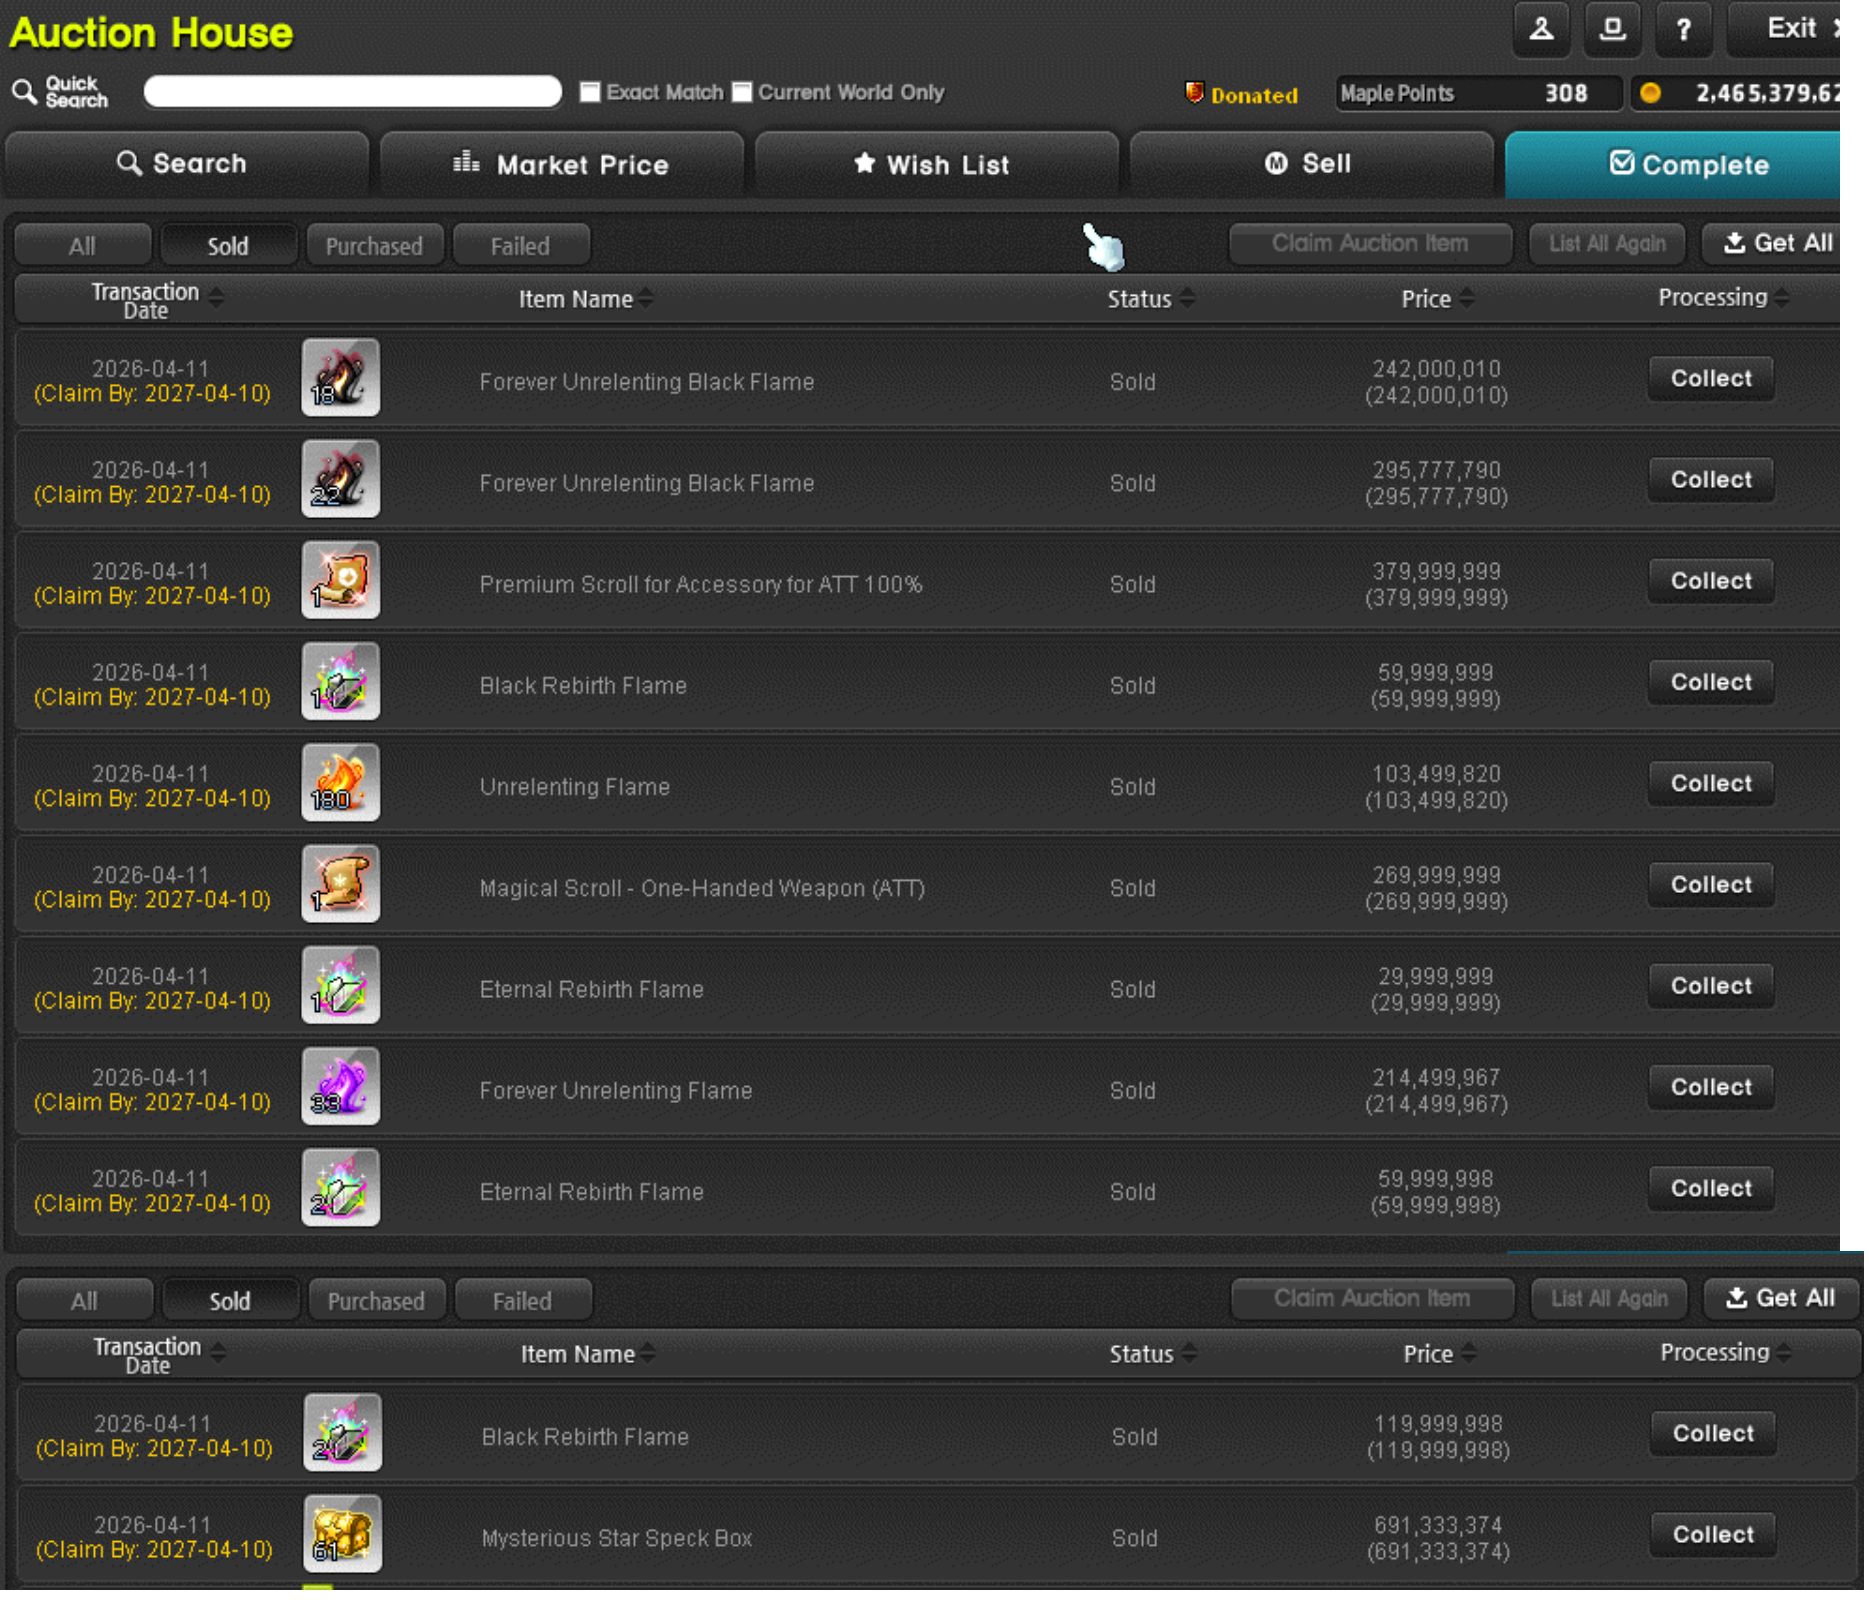Select the Unrelenting Flame icon numbered 180
The height and width of the screenshot is (1603, 1869).
point(341,783)
